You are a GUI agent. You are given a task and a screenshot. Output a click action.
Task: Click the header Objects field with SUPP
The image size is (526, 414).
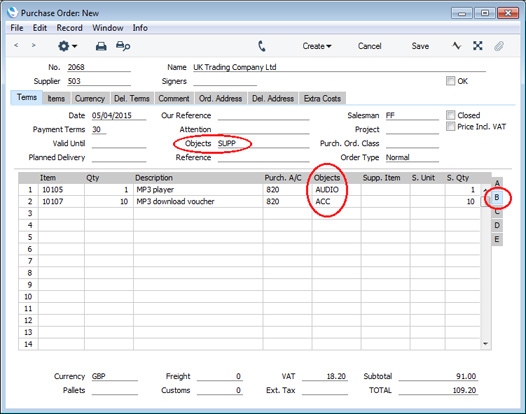(x=263, y=144)
